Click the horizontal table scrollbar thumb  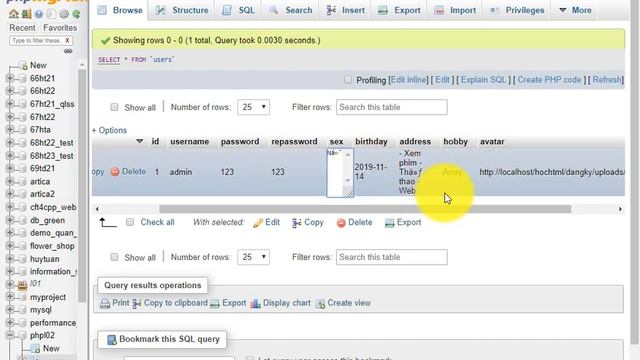point(365,209)
